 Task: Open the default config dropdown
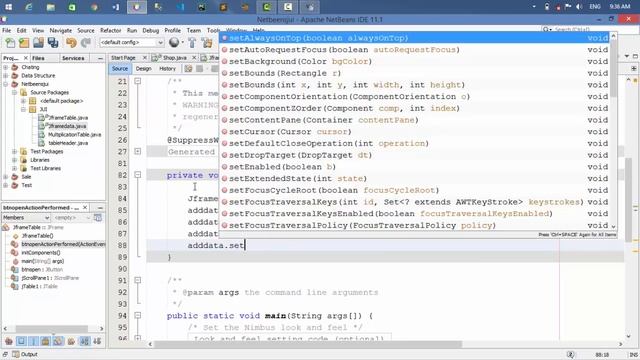coord(131,42)
